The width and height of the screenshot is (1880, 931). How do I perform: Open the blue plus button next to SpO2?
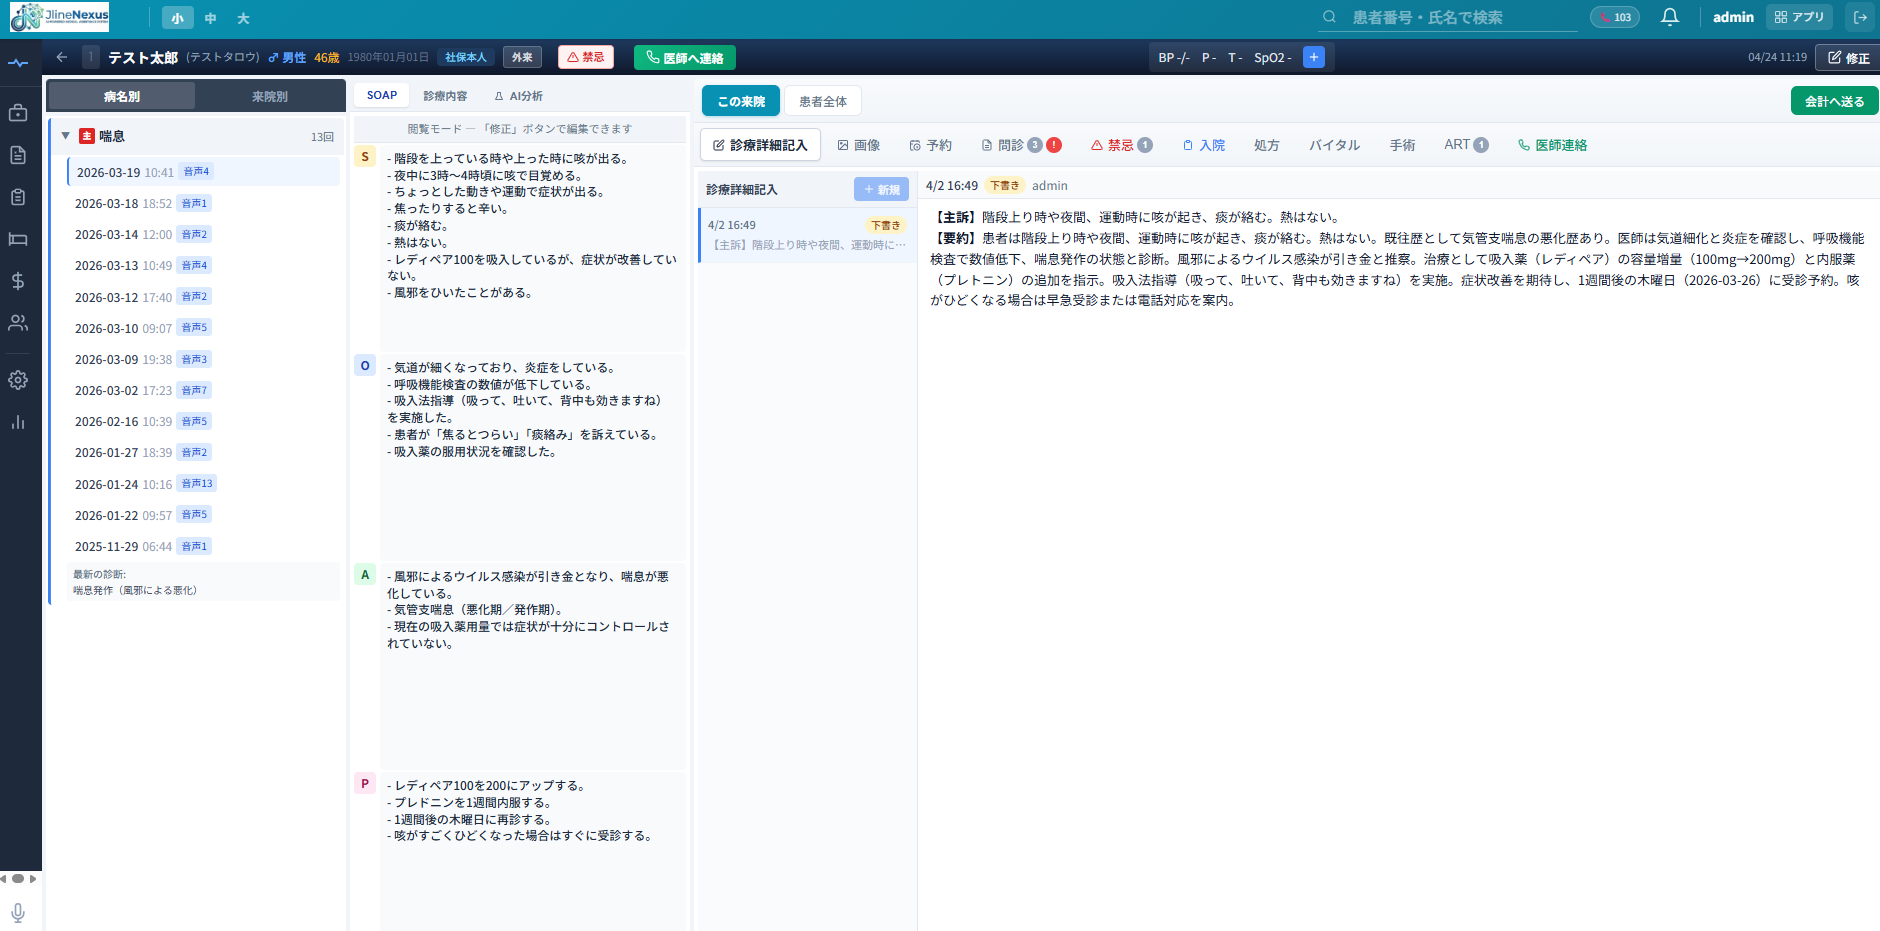point(1313,57)
